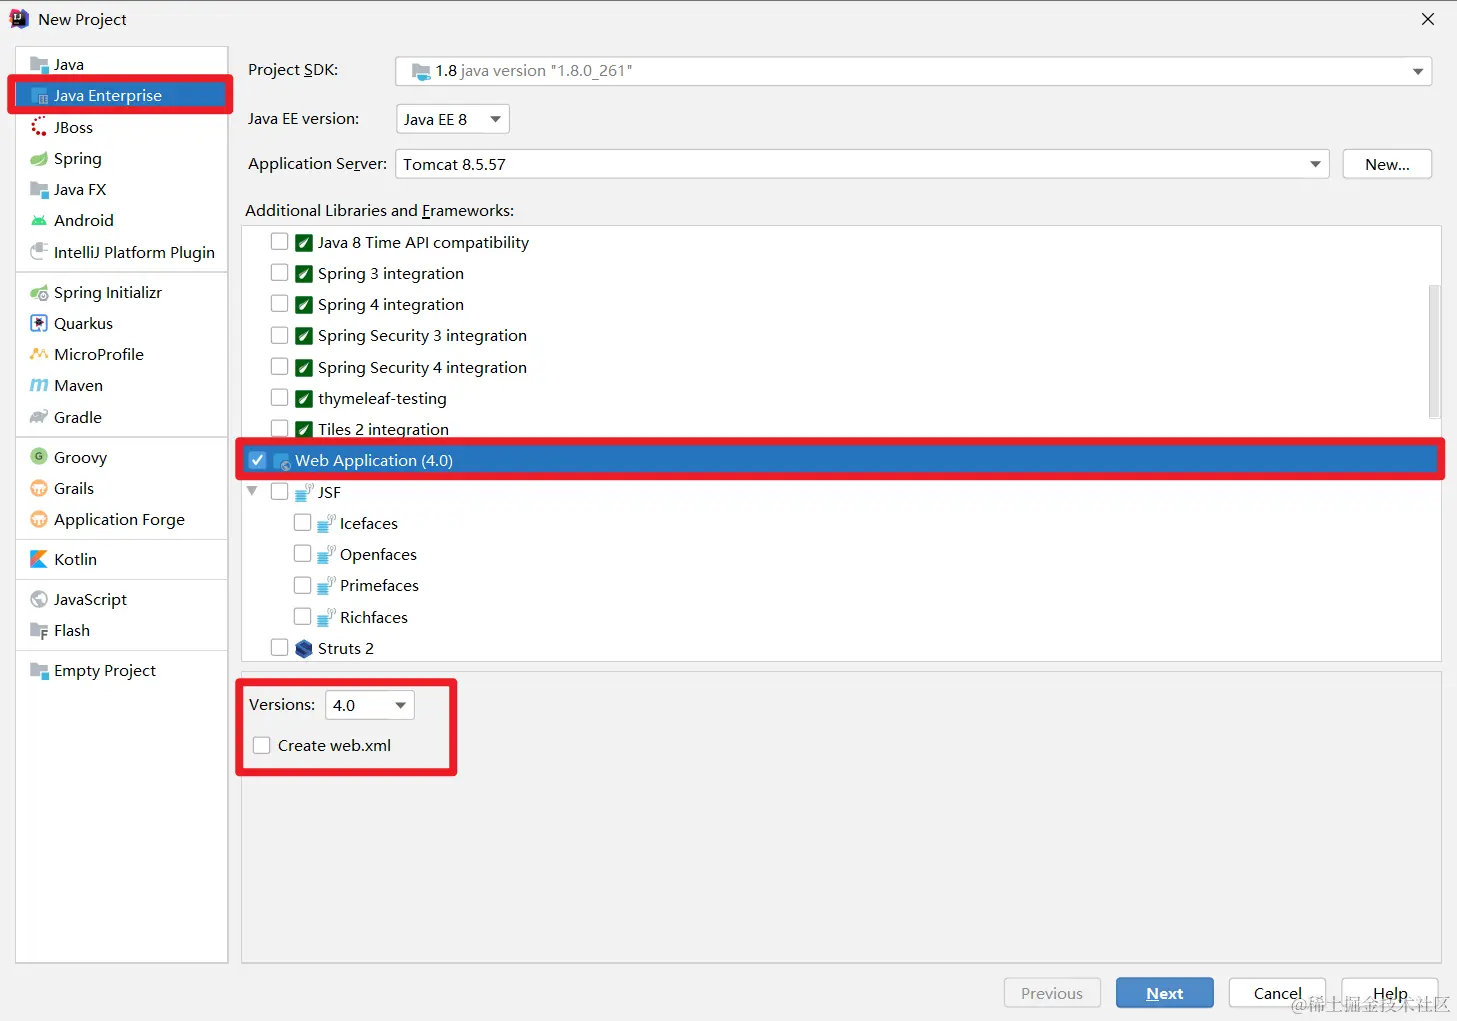Click the Previous button

pyautogui.click(x=1052, y=993)
